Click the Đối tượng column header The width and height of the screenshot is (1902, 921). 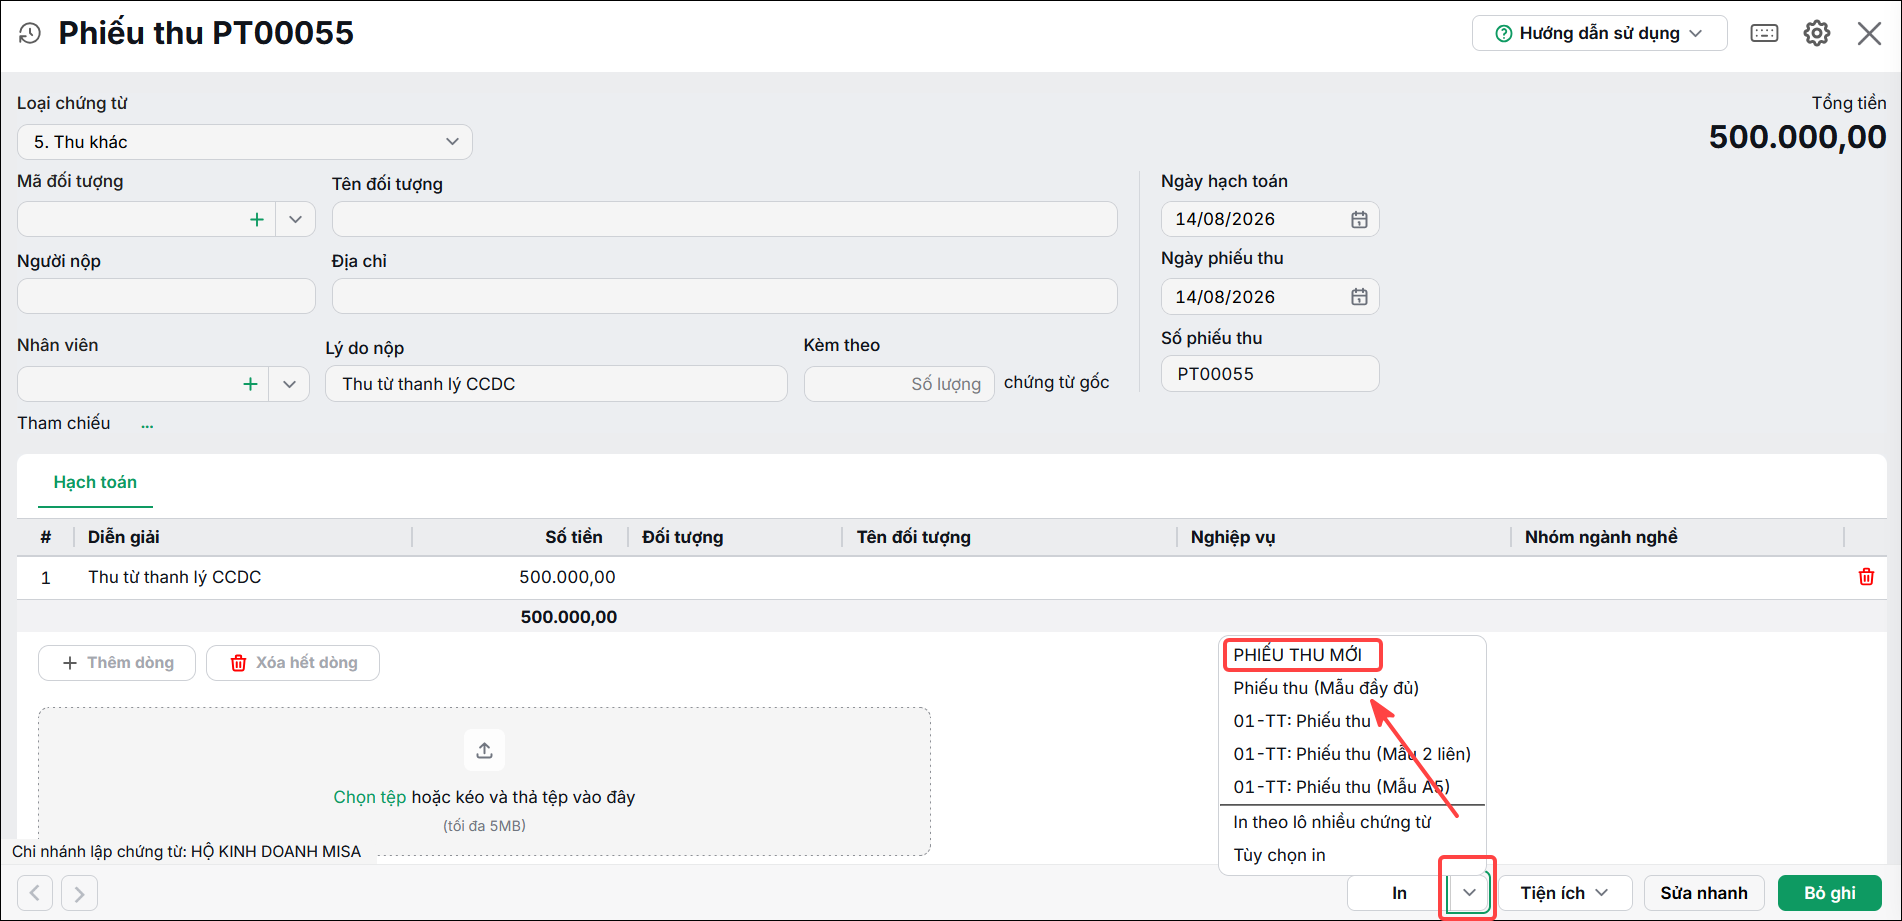[683, 537]
